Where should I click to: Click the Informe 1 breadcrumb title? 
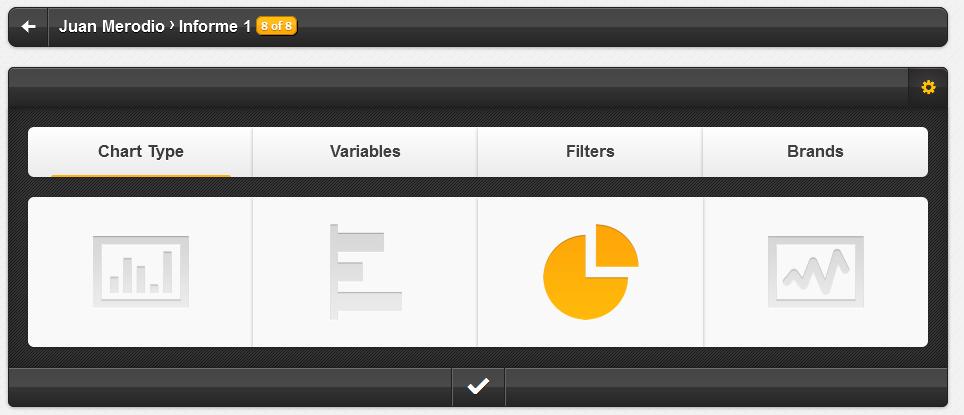(x=215, y=26)
